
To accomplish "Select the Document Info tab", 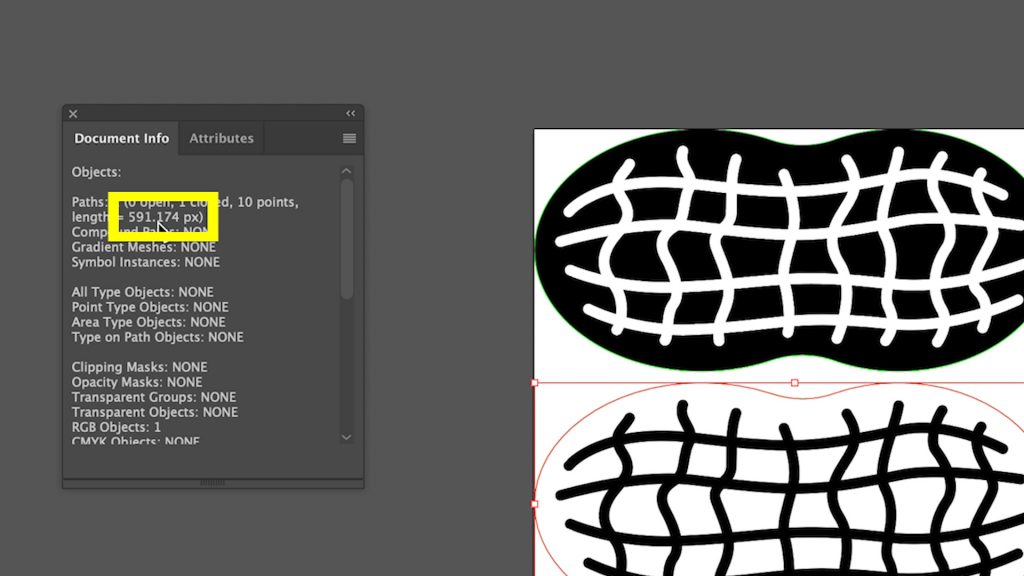I will [121, 138].
